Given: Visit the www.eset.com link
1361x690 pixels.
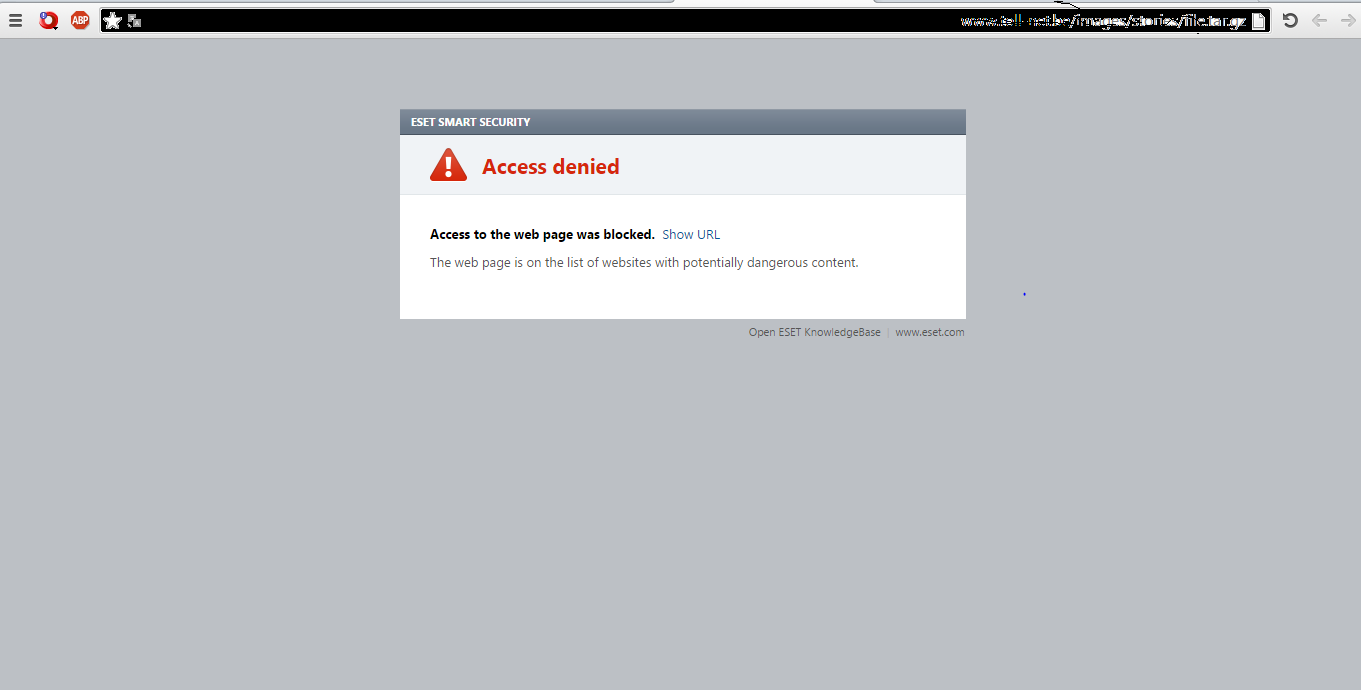Looking at the screenshot, I should (x=930, y=332).
